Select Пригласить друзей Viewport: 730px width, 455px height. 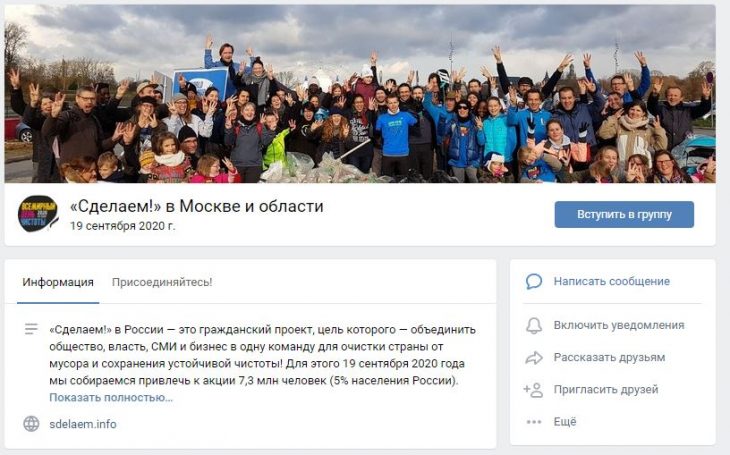[x=606, y=389]
